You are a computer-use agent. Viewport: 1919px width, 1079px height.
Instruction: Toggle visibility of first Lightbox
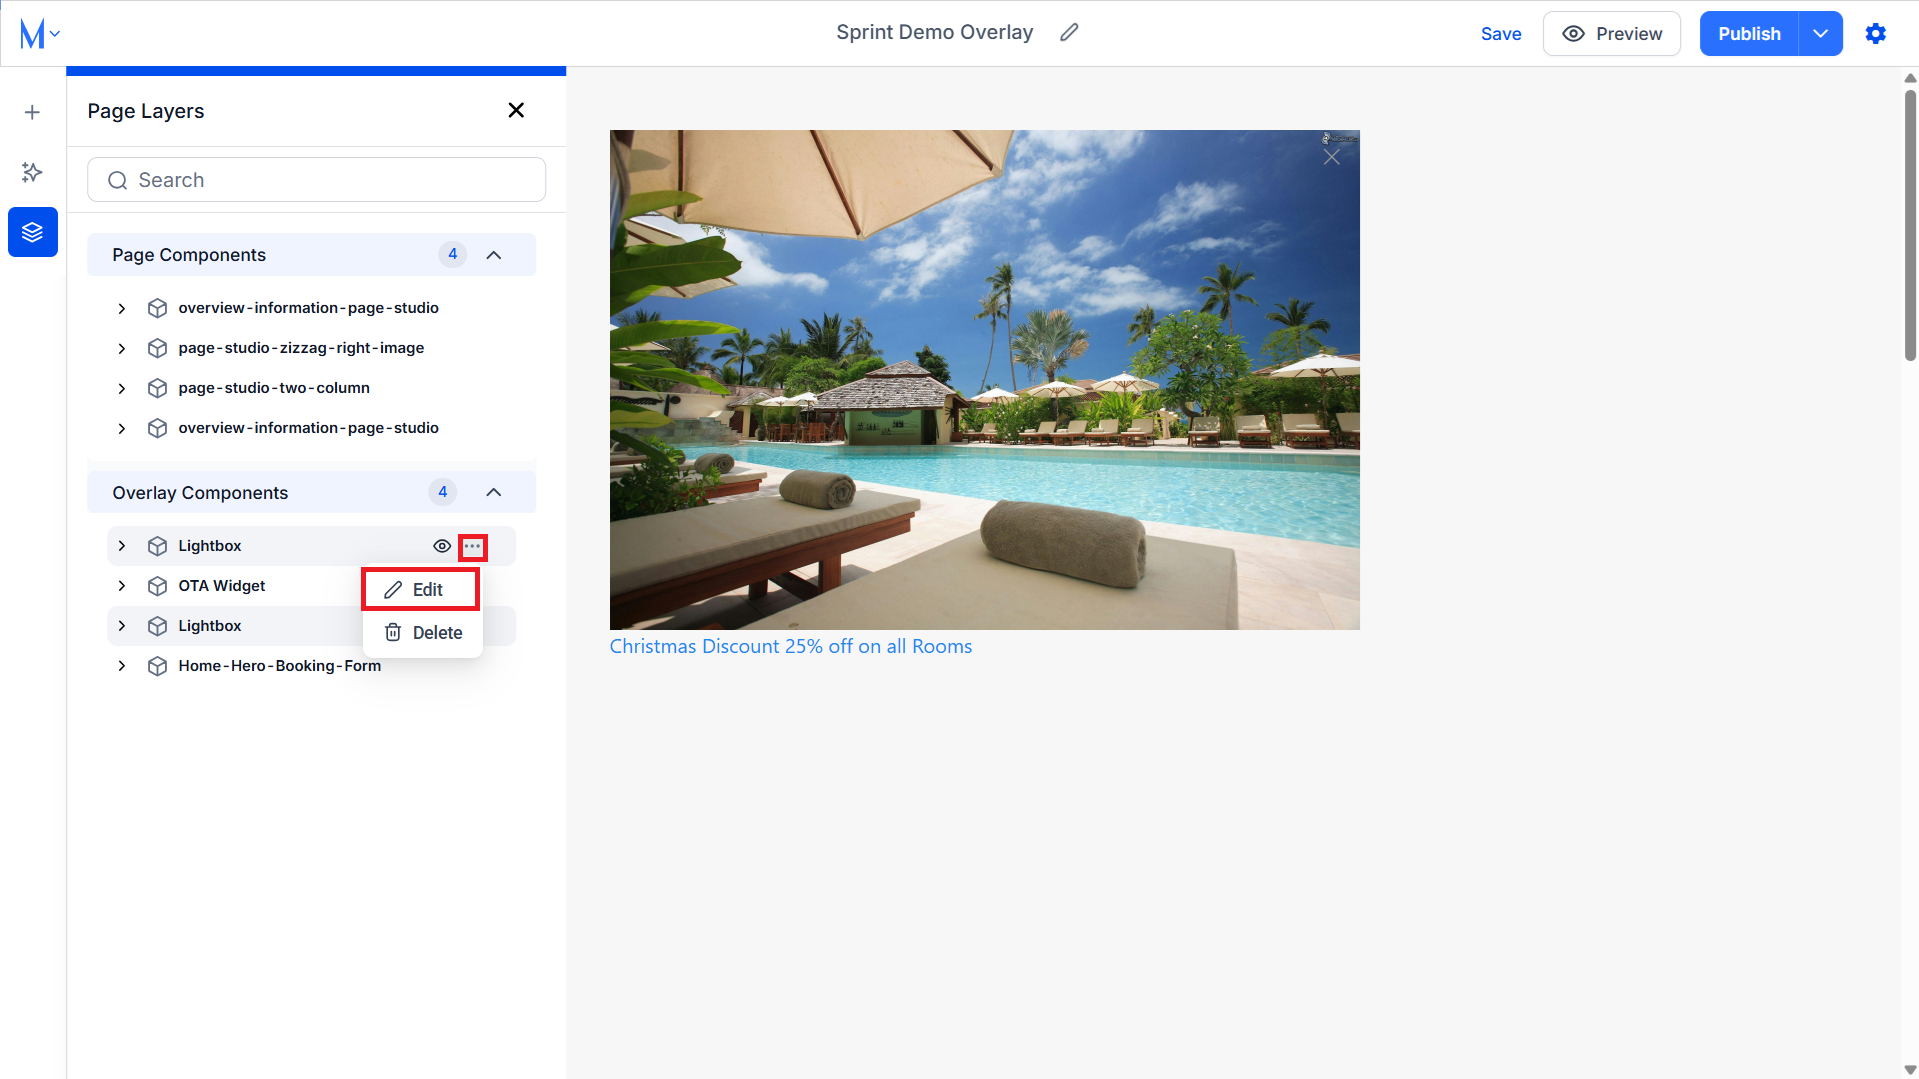click(x=442, y=546)
